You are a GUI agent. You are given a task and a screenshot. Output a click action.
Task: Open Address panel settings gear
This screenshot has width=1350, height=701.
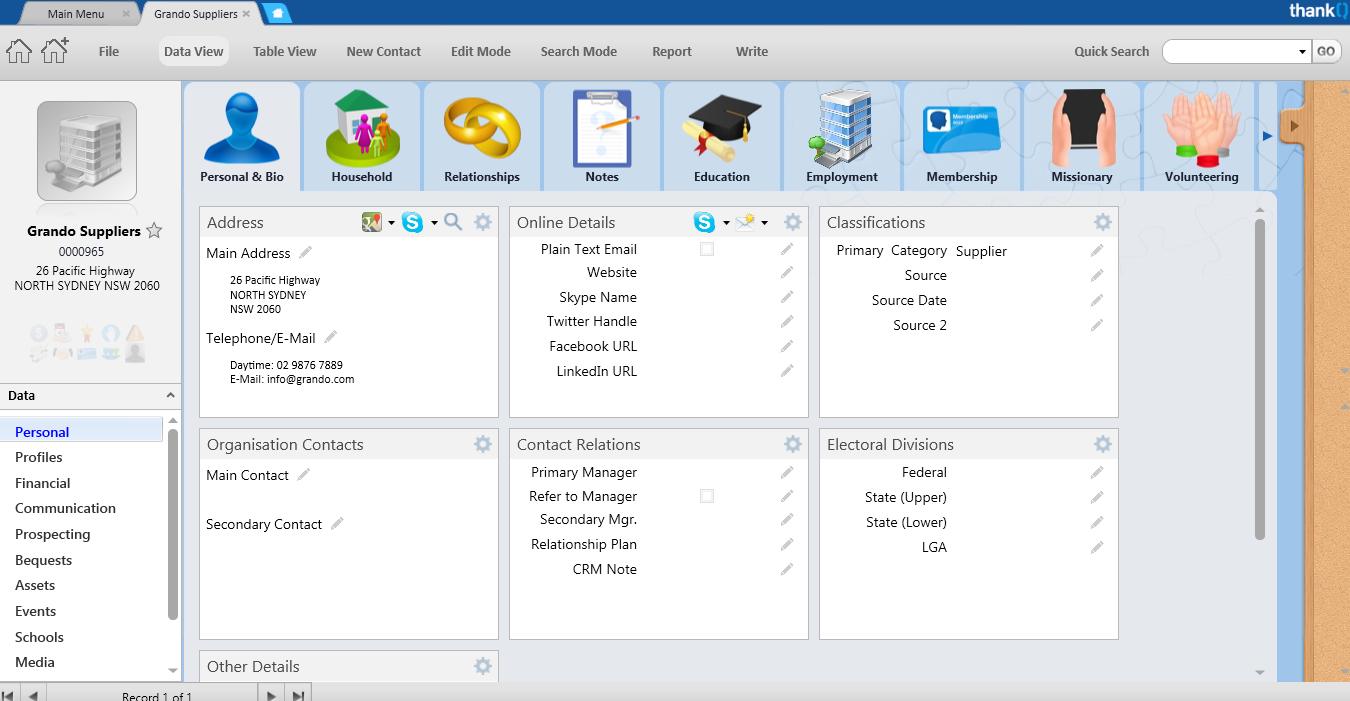tap(483, 222)
